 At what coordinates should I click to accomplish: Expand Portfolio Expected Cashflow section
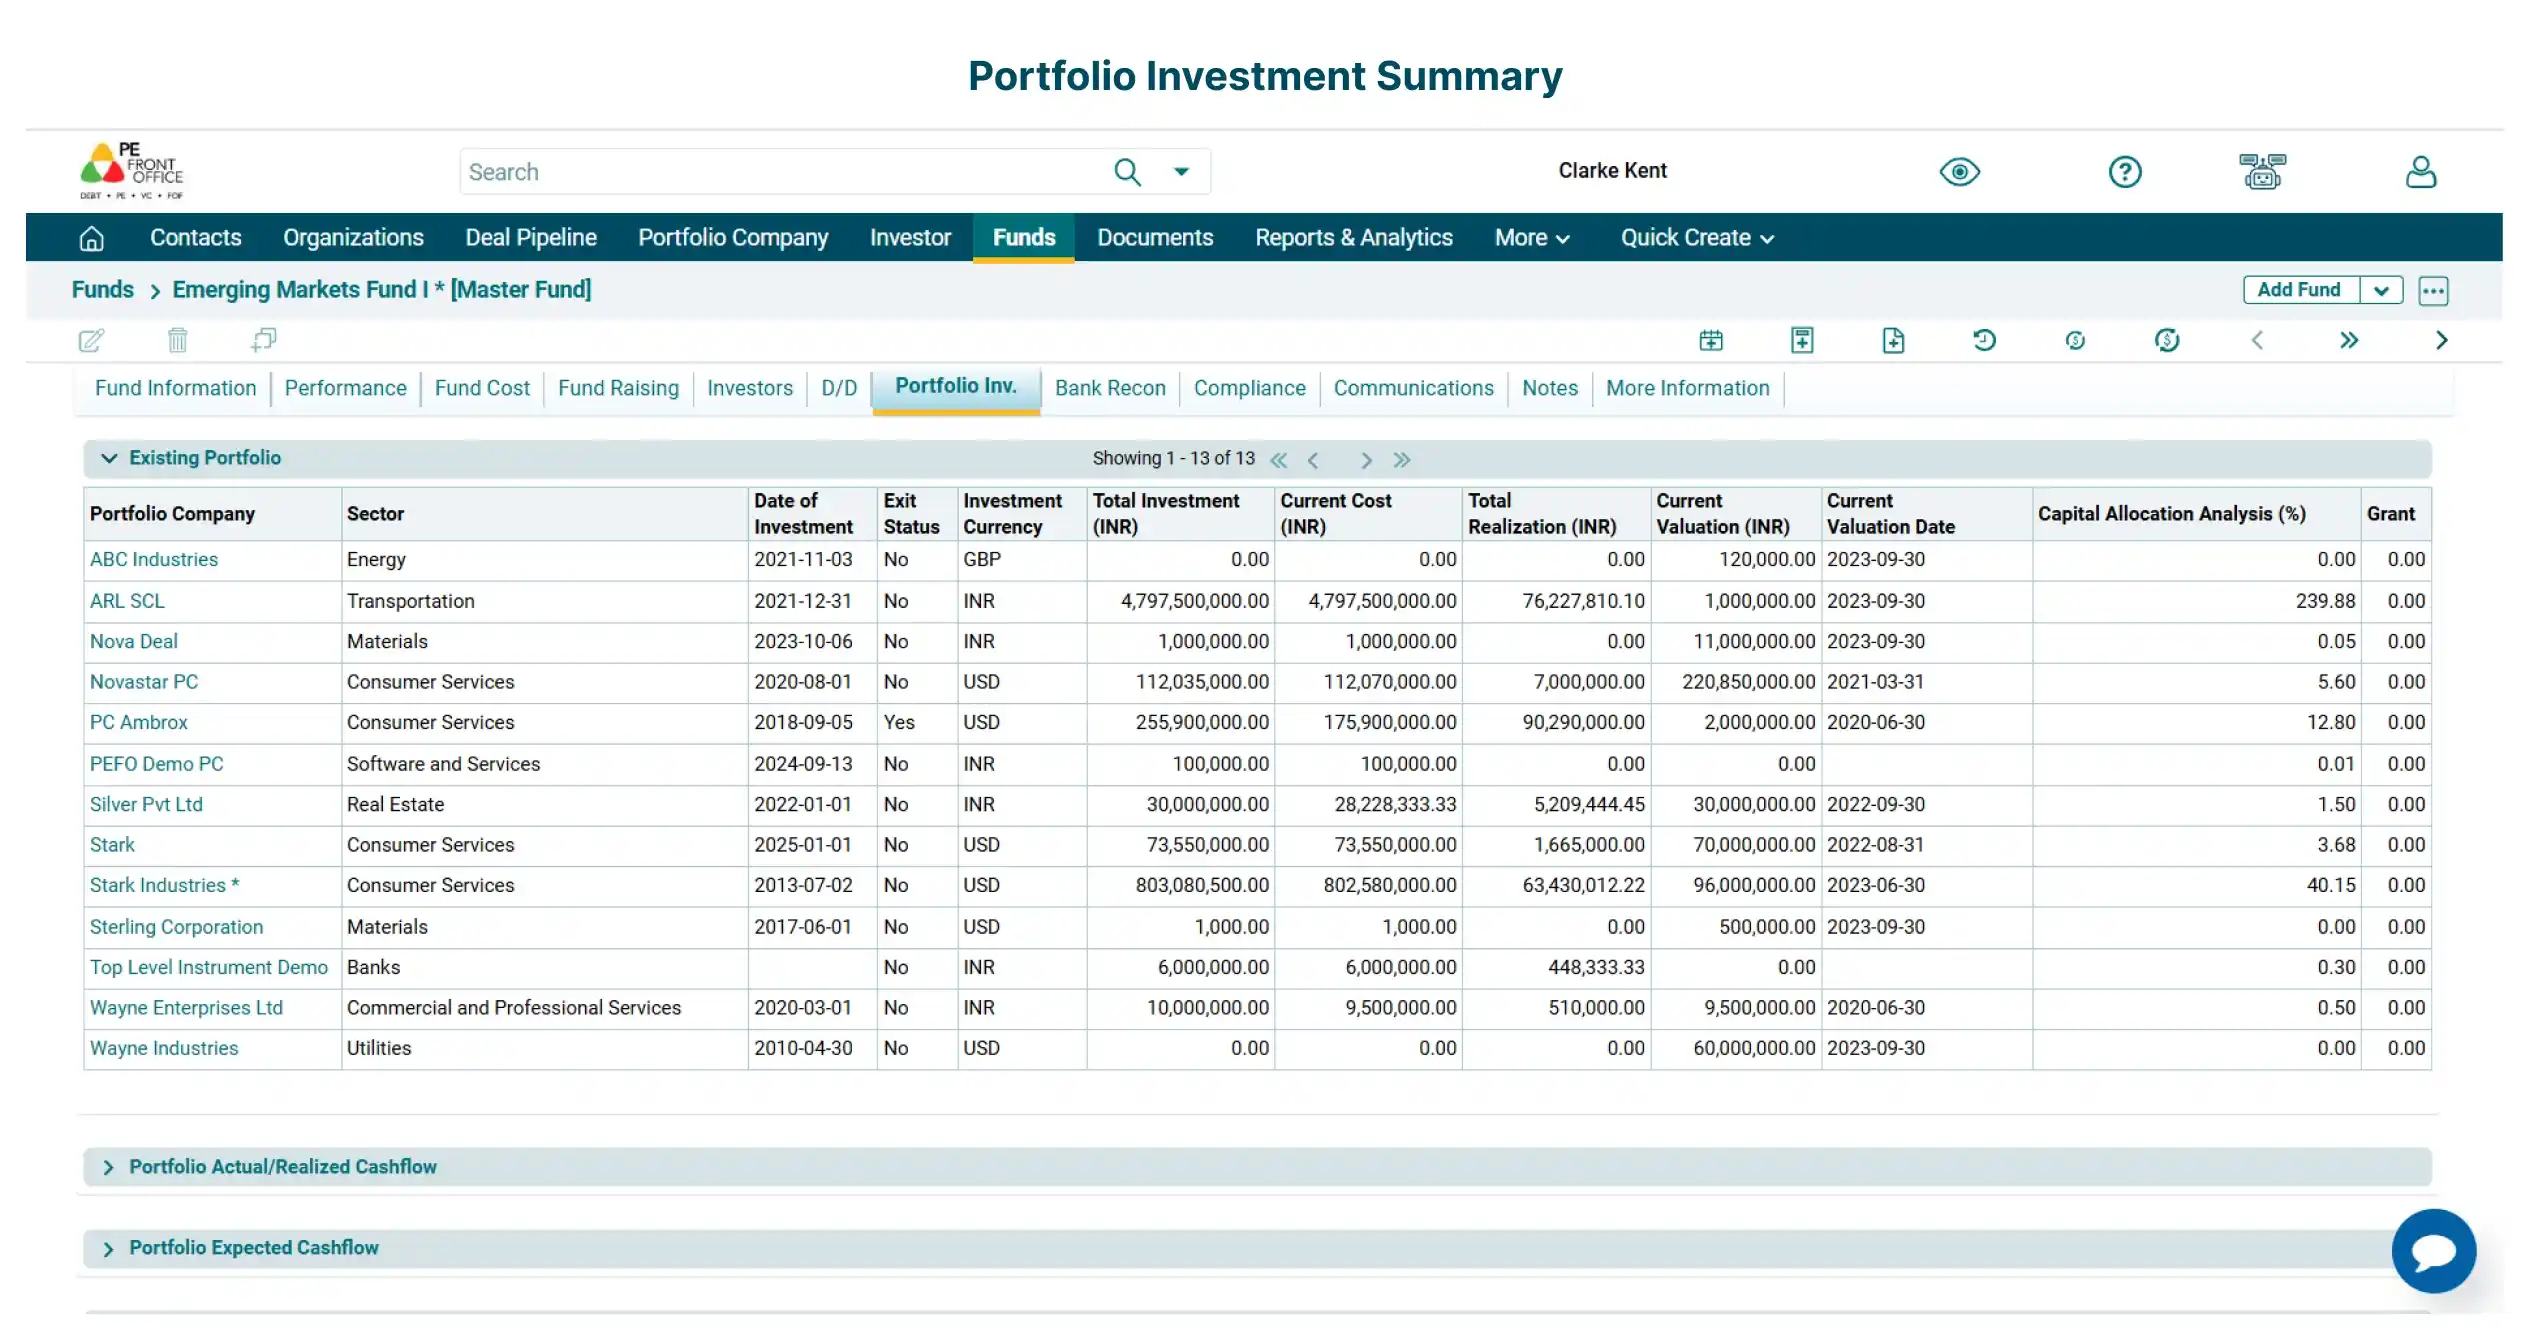pos(108,1249)
